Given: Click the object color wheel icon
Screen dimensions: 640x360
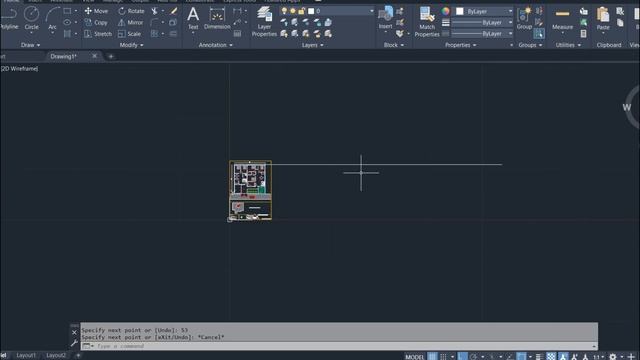Looking at the screenshot, I should pyautogui.click(x=445, y=11).
